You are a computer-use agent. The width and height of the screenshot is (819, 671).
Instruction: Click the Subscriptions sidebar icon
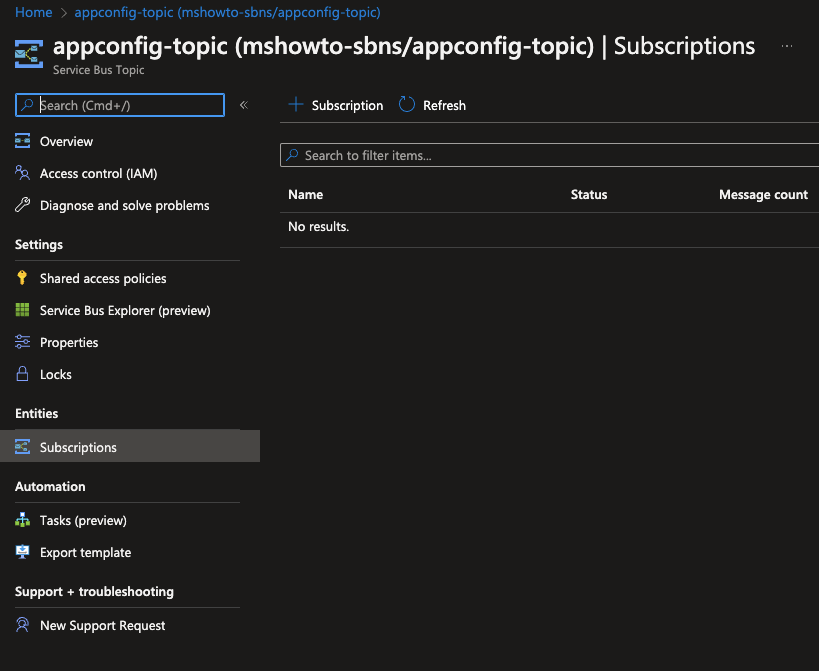(x=22, y=446)
